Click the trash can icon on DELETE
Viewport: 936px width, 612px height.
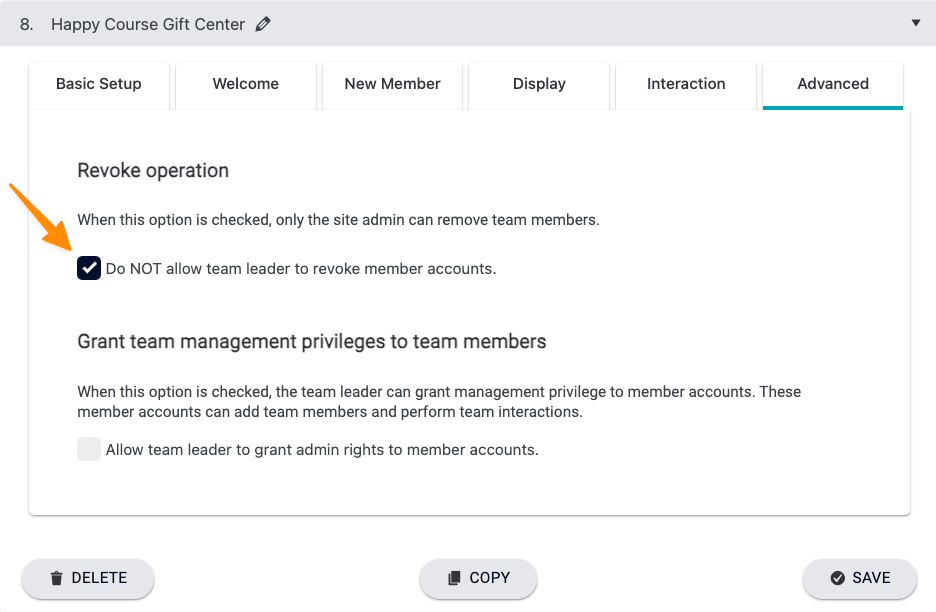click(57, 578)
